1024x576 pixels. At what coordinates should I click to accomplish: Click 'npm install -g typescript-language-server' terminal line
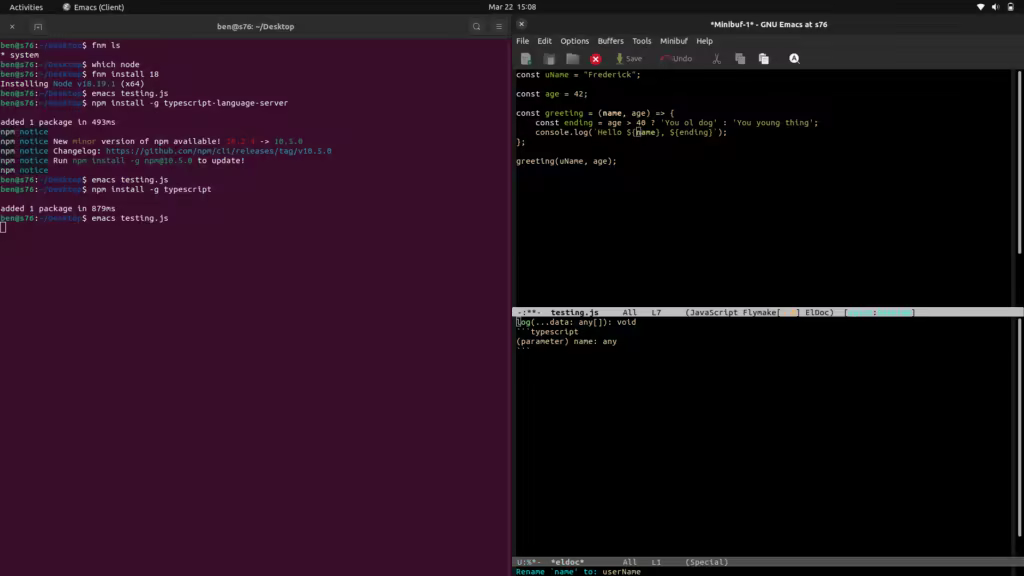(189, 103)
